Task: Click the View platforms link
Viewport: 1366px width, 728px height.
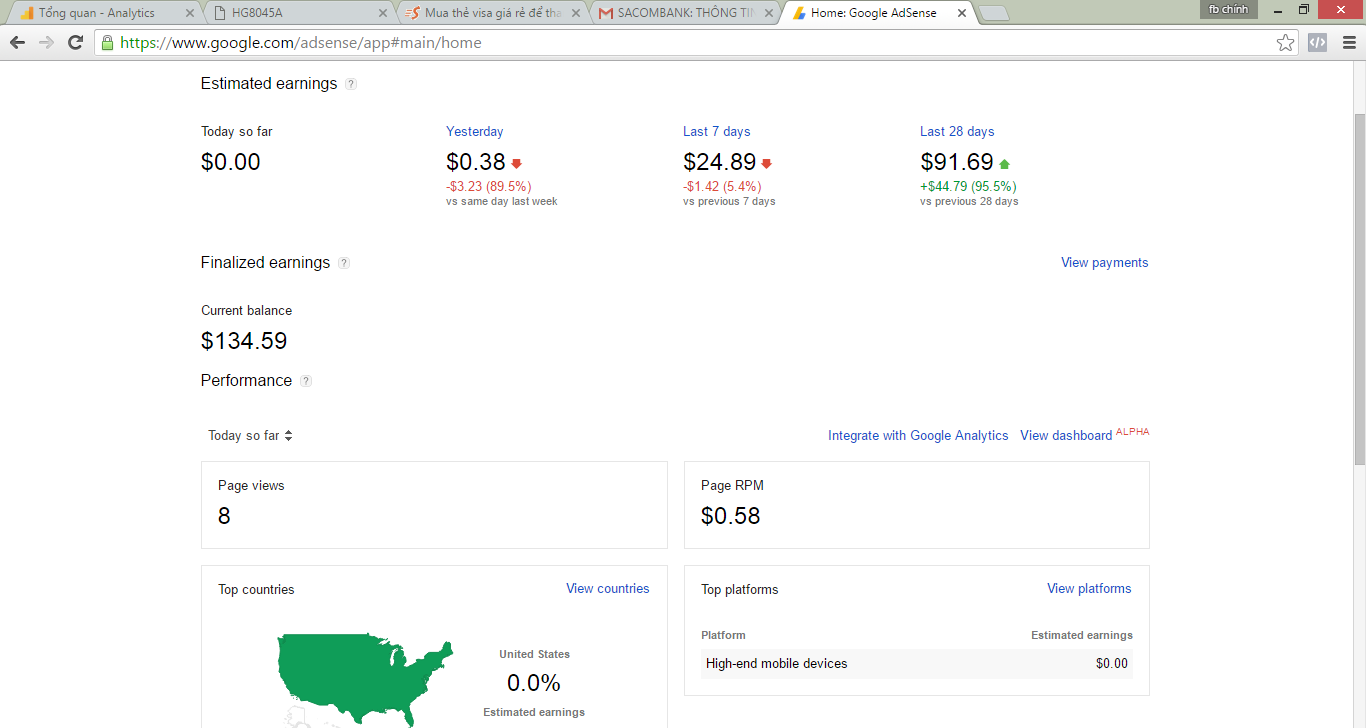Action: tap(1089, 589)
